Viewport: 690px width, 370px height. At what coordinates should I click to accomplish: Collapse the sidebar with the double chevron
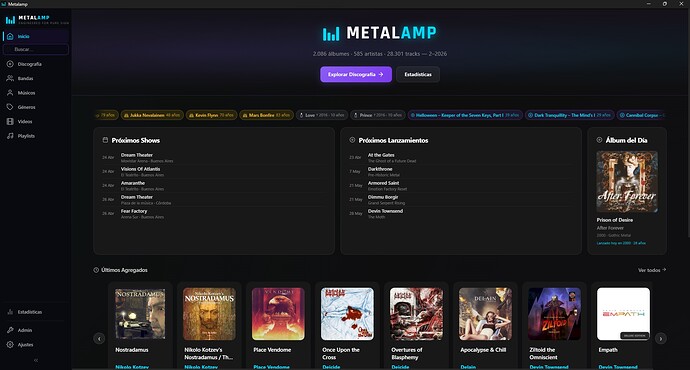tap(36, 360)
